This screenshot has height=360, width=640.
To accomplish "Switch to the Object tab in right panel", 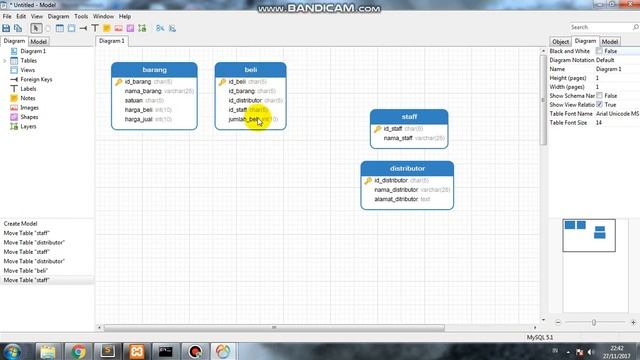I will pos(560,42).
